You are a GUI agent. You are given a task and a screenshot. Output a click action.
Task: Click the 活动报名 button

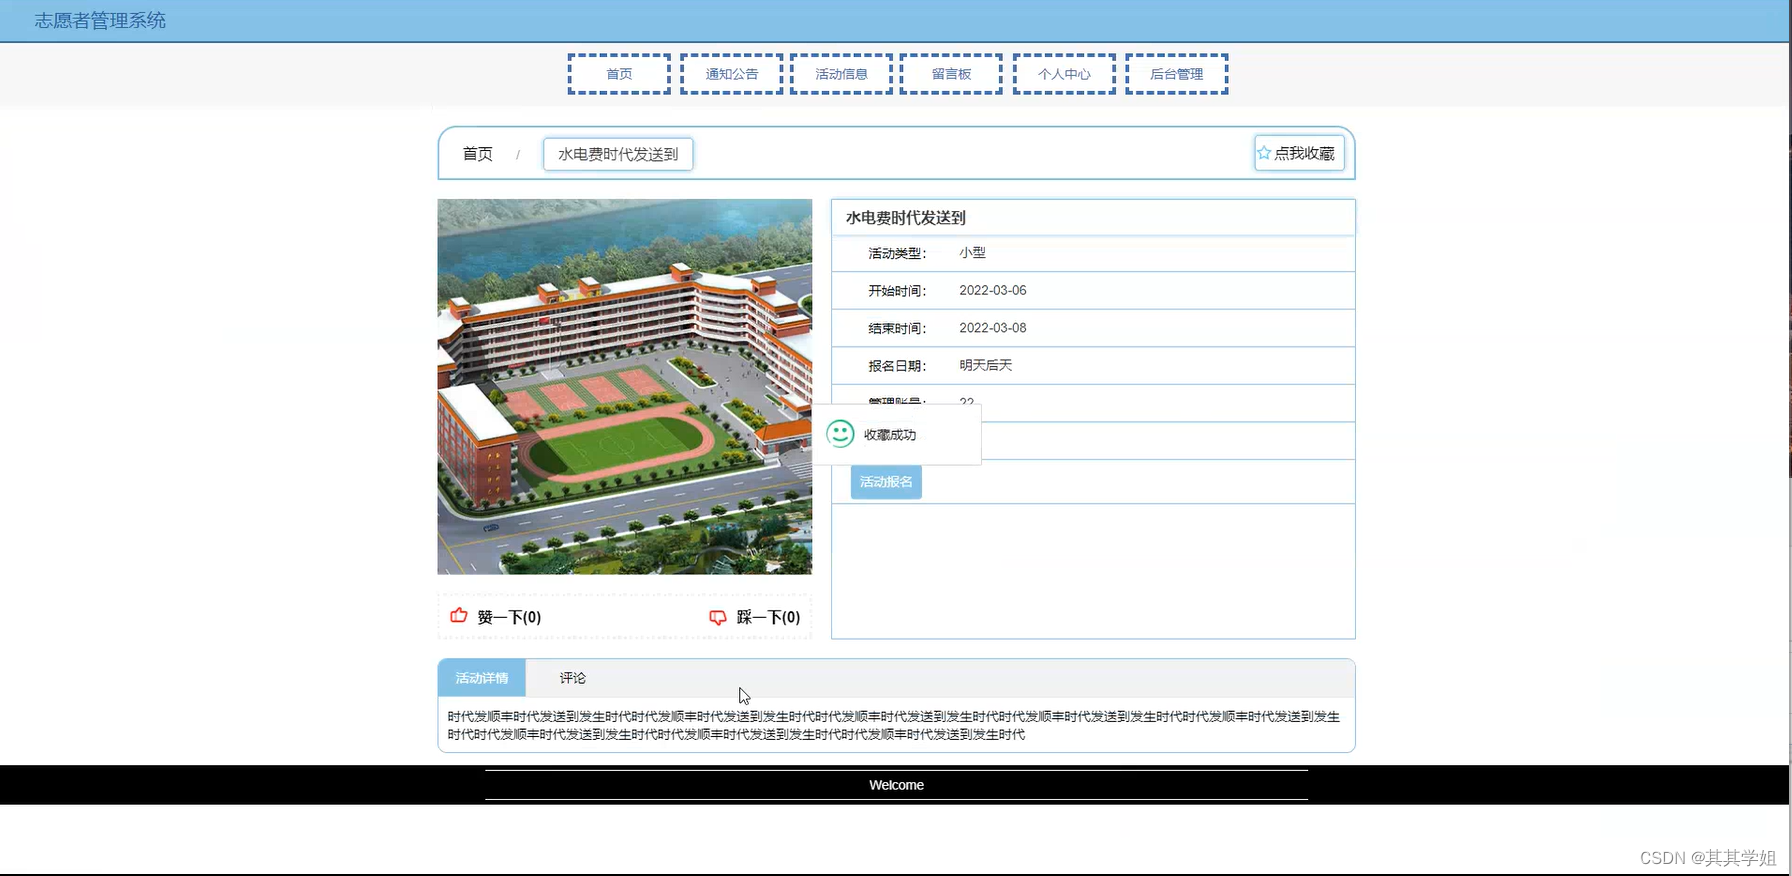[886, 482]
